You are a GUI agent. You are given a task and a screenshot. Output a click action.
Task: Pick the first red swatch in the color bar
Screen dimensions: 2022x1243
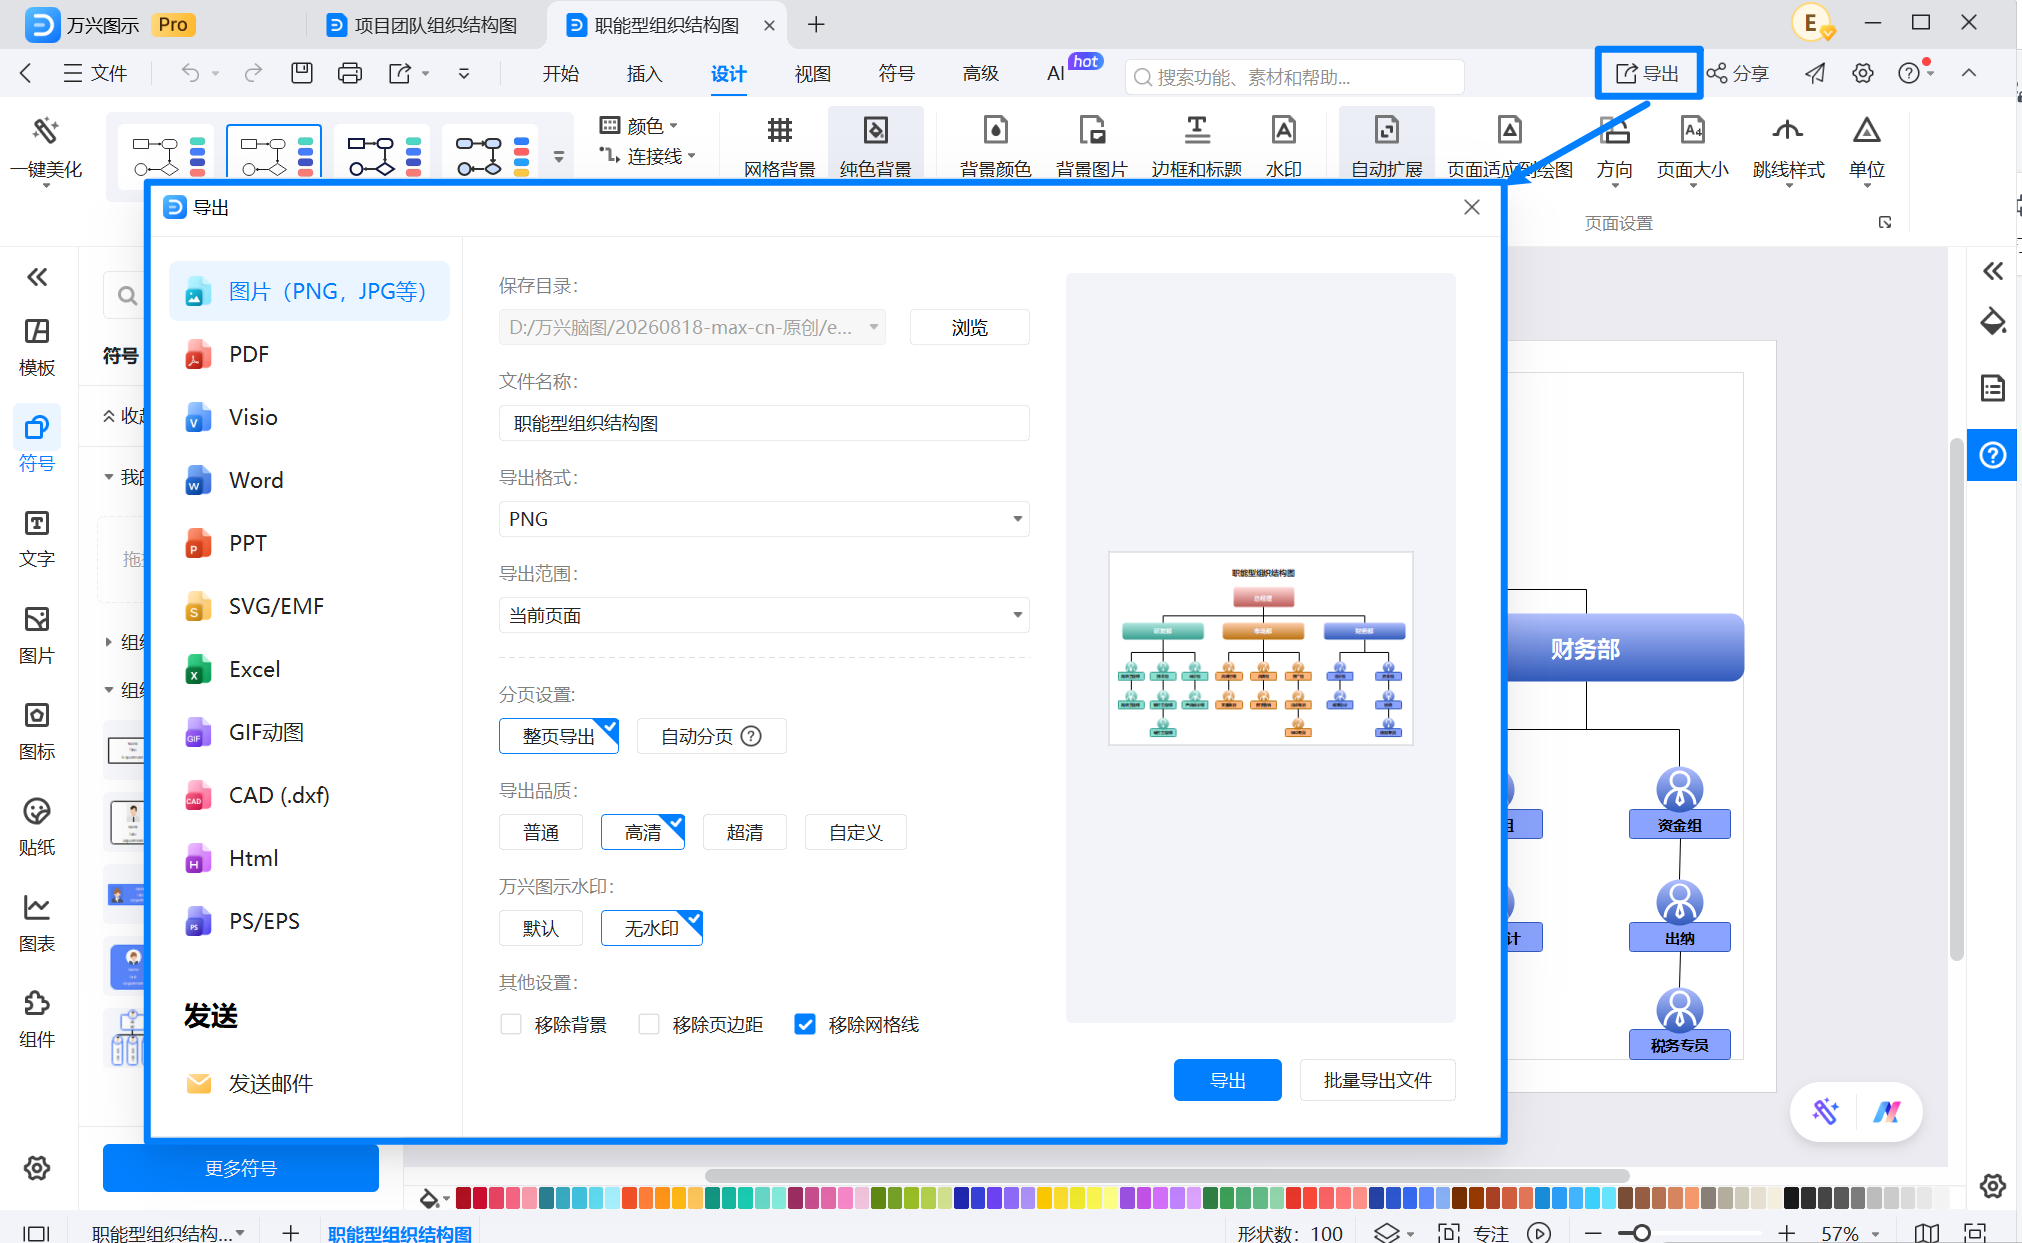pyautogui.click(x=464, y=1197)
